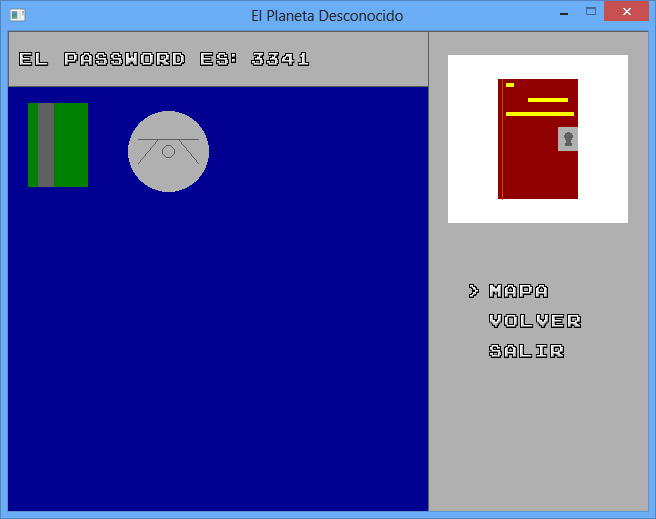Click the 'EL PASSWORD ES' text

pyautogui.click(x=125, y=59)
